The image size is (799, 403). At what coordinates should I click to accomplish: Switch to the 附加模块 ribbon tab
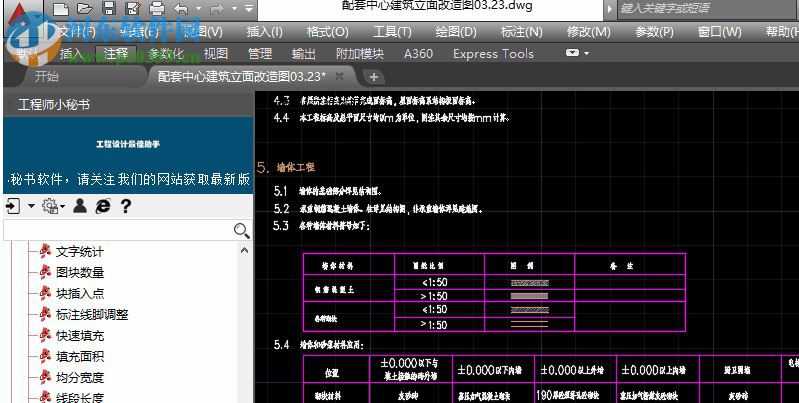[360, 54]
